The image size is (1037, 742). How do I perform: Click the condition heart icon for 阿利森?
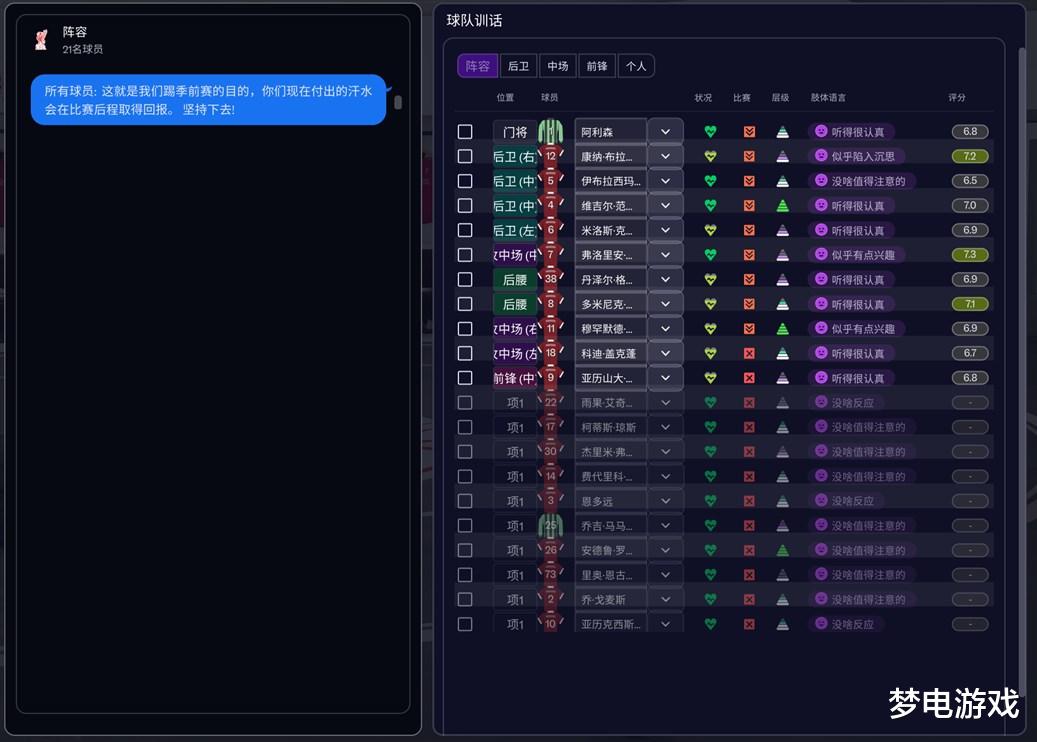(x=710, y=132)
